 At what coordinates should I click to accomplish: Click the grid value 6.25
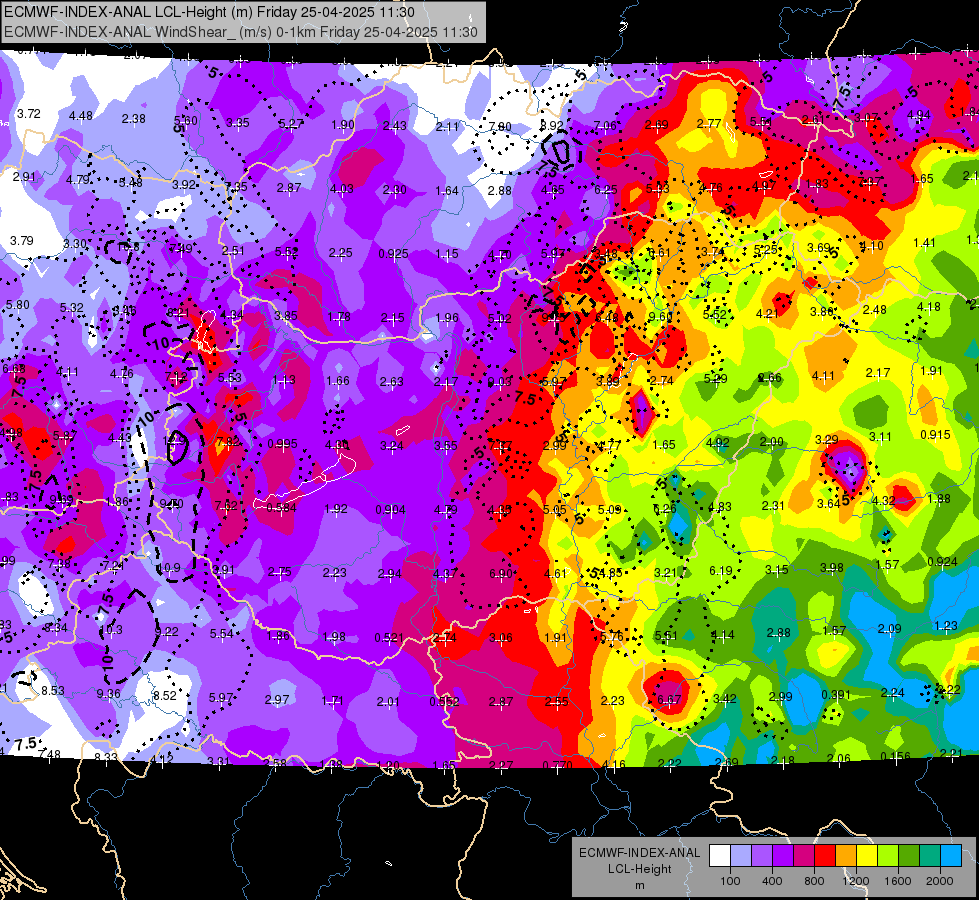[x=606, y=190]
